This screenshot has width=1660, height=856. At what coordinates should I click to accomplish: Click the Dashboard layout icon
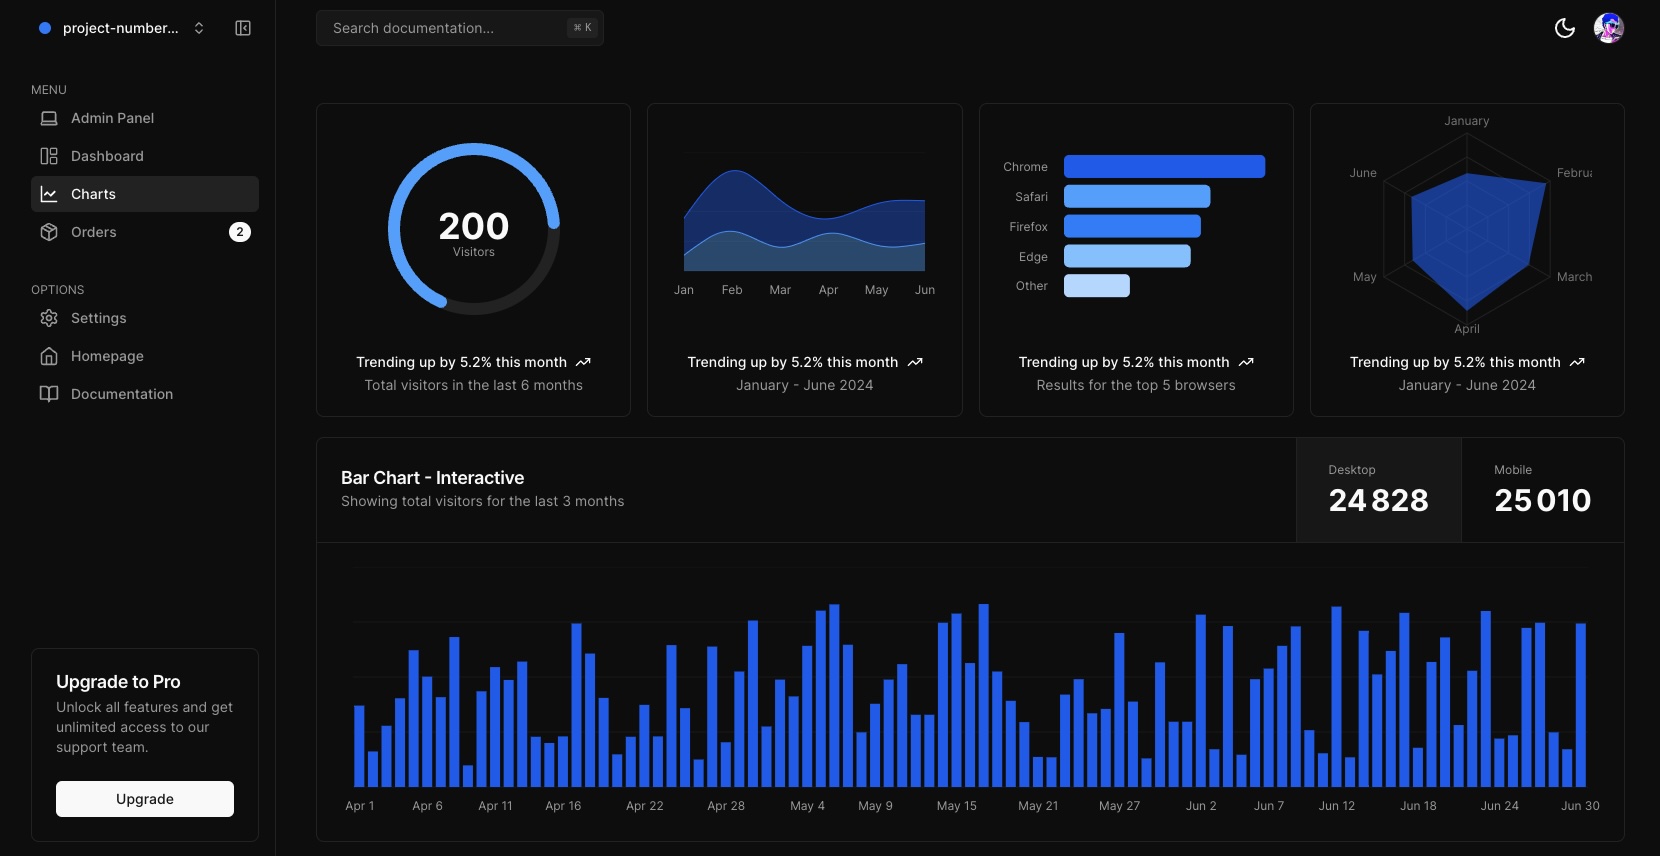49,156
